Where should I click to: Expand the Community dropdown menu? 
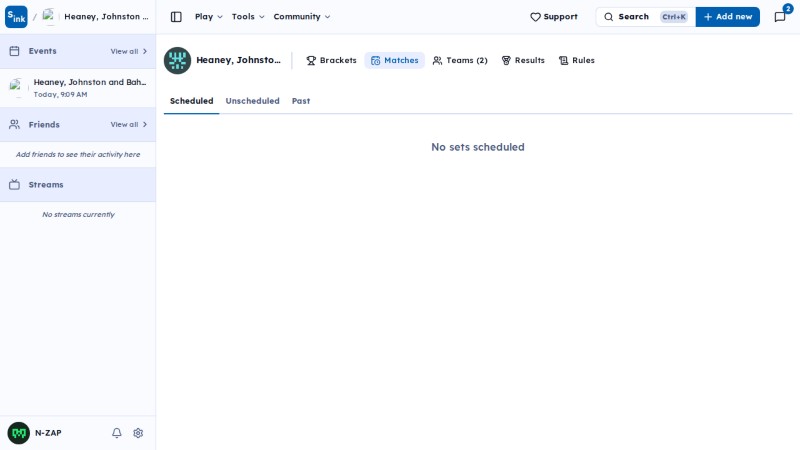[x=302, y=17]
